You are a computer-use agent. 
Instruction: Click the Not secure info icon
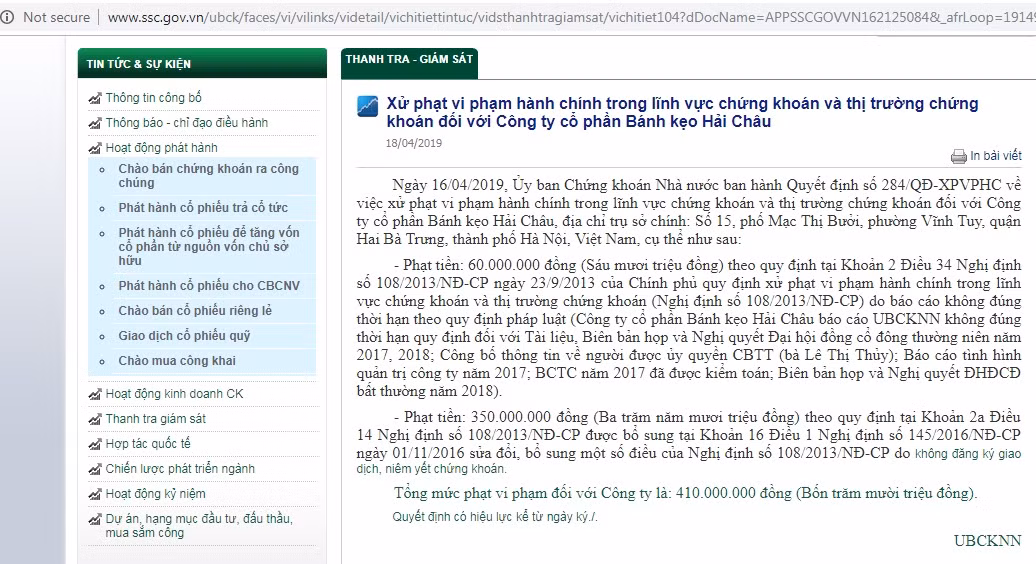tap(7, 17)
